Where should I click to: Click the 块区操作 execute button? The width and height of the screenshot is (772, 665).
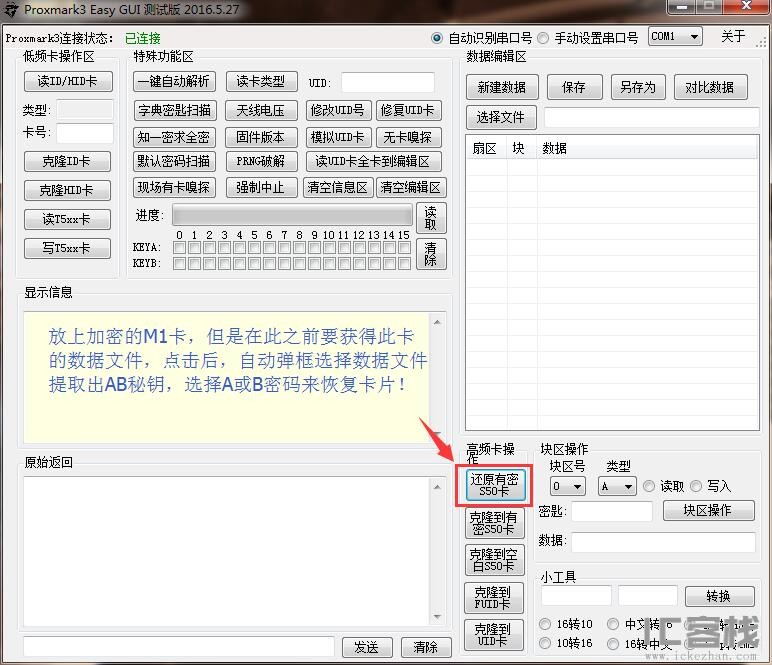coord(708,510)
